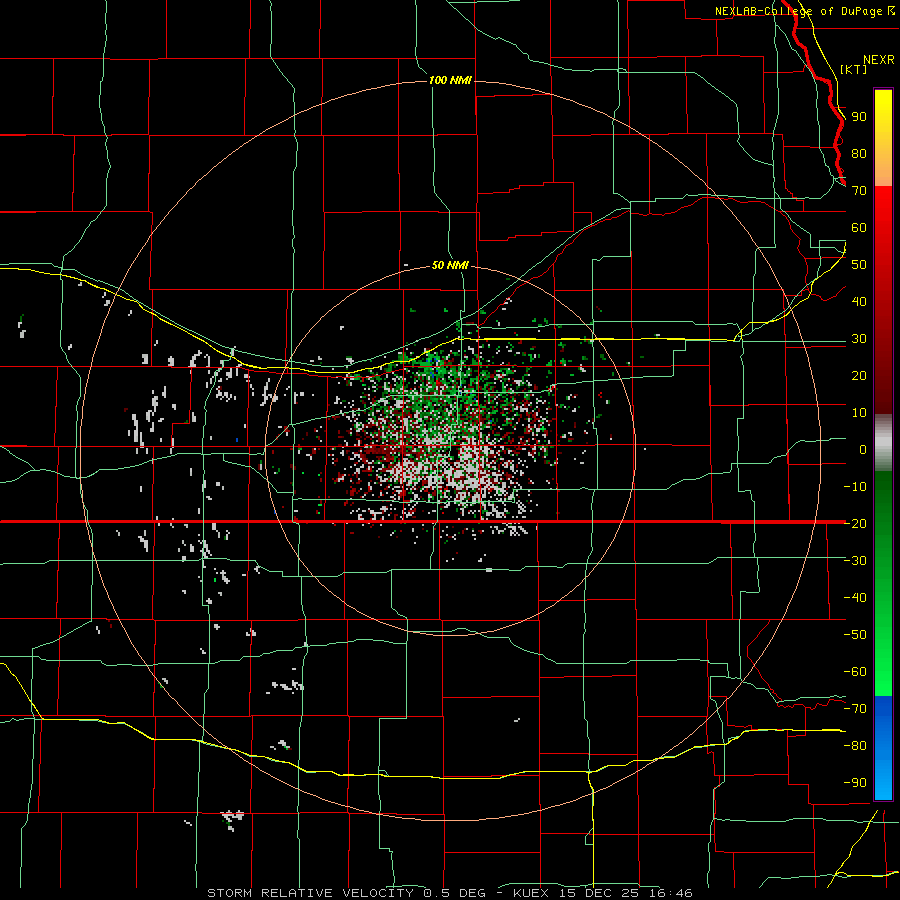900x900 pixels.
Task: Click the -20 scale value
Action: click(x=855, y=524)
